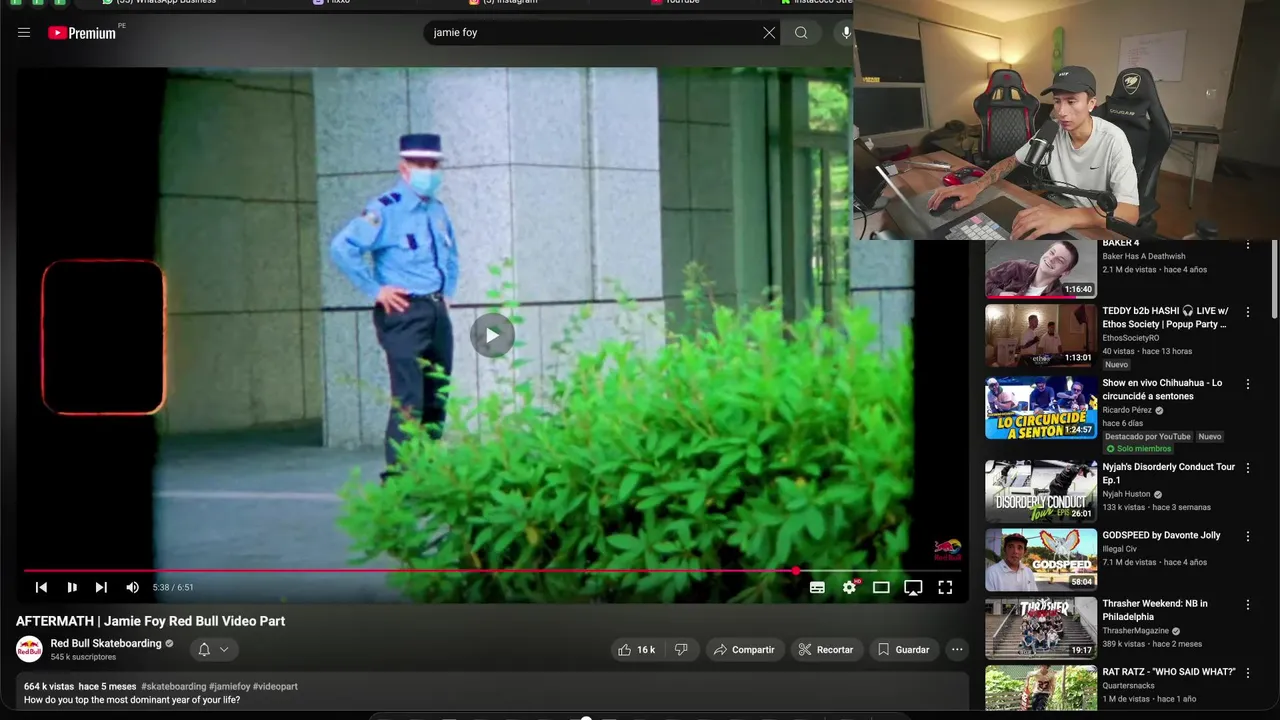Screen dimensions: 1280x720
Task: Click 'Thrasher Weekend: NB in Philadelphia' title
Action: tap(1154, 610)
